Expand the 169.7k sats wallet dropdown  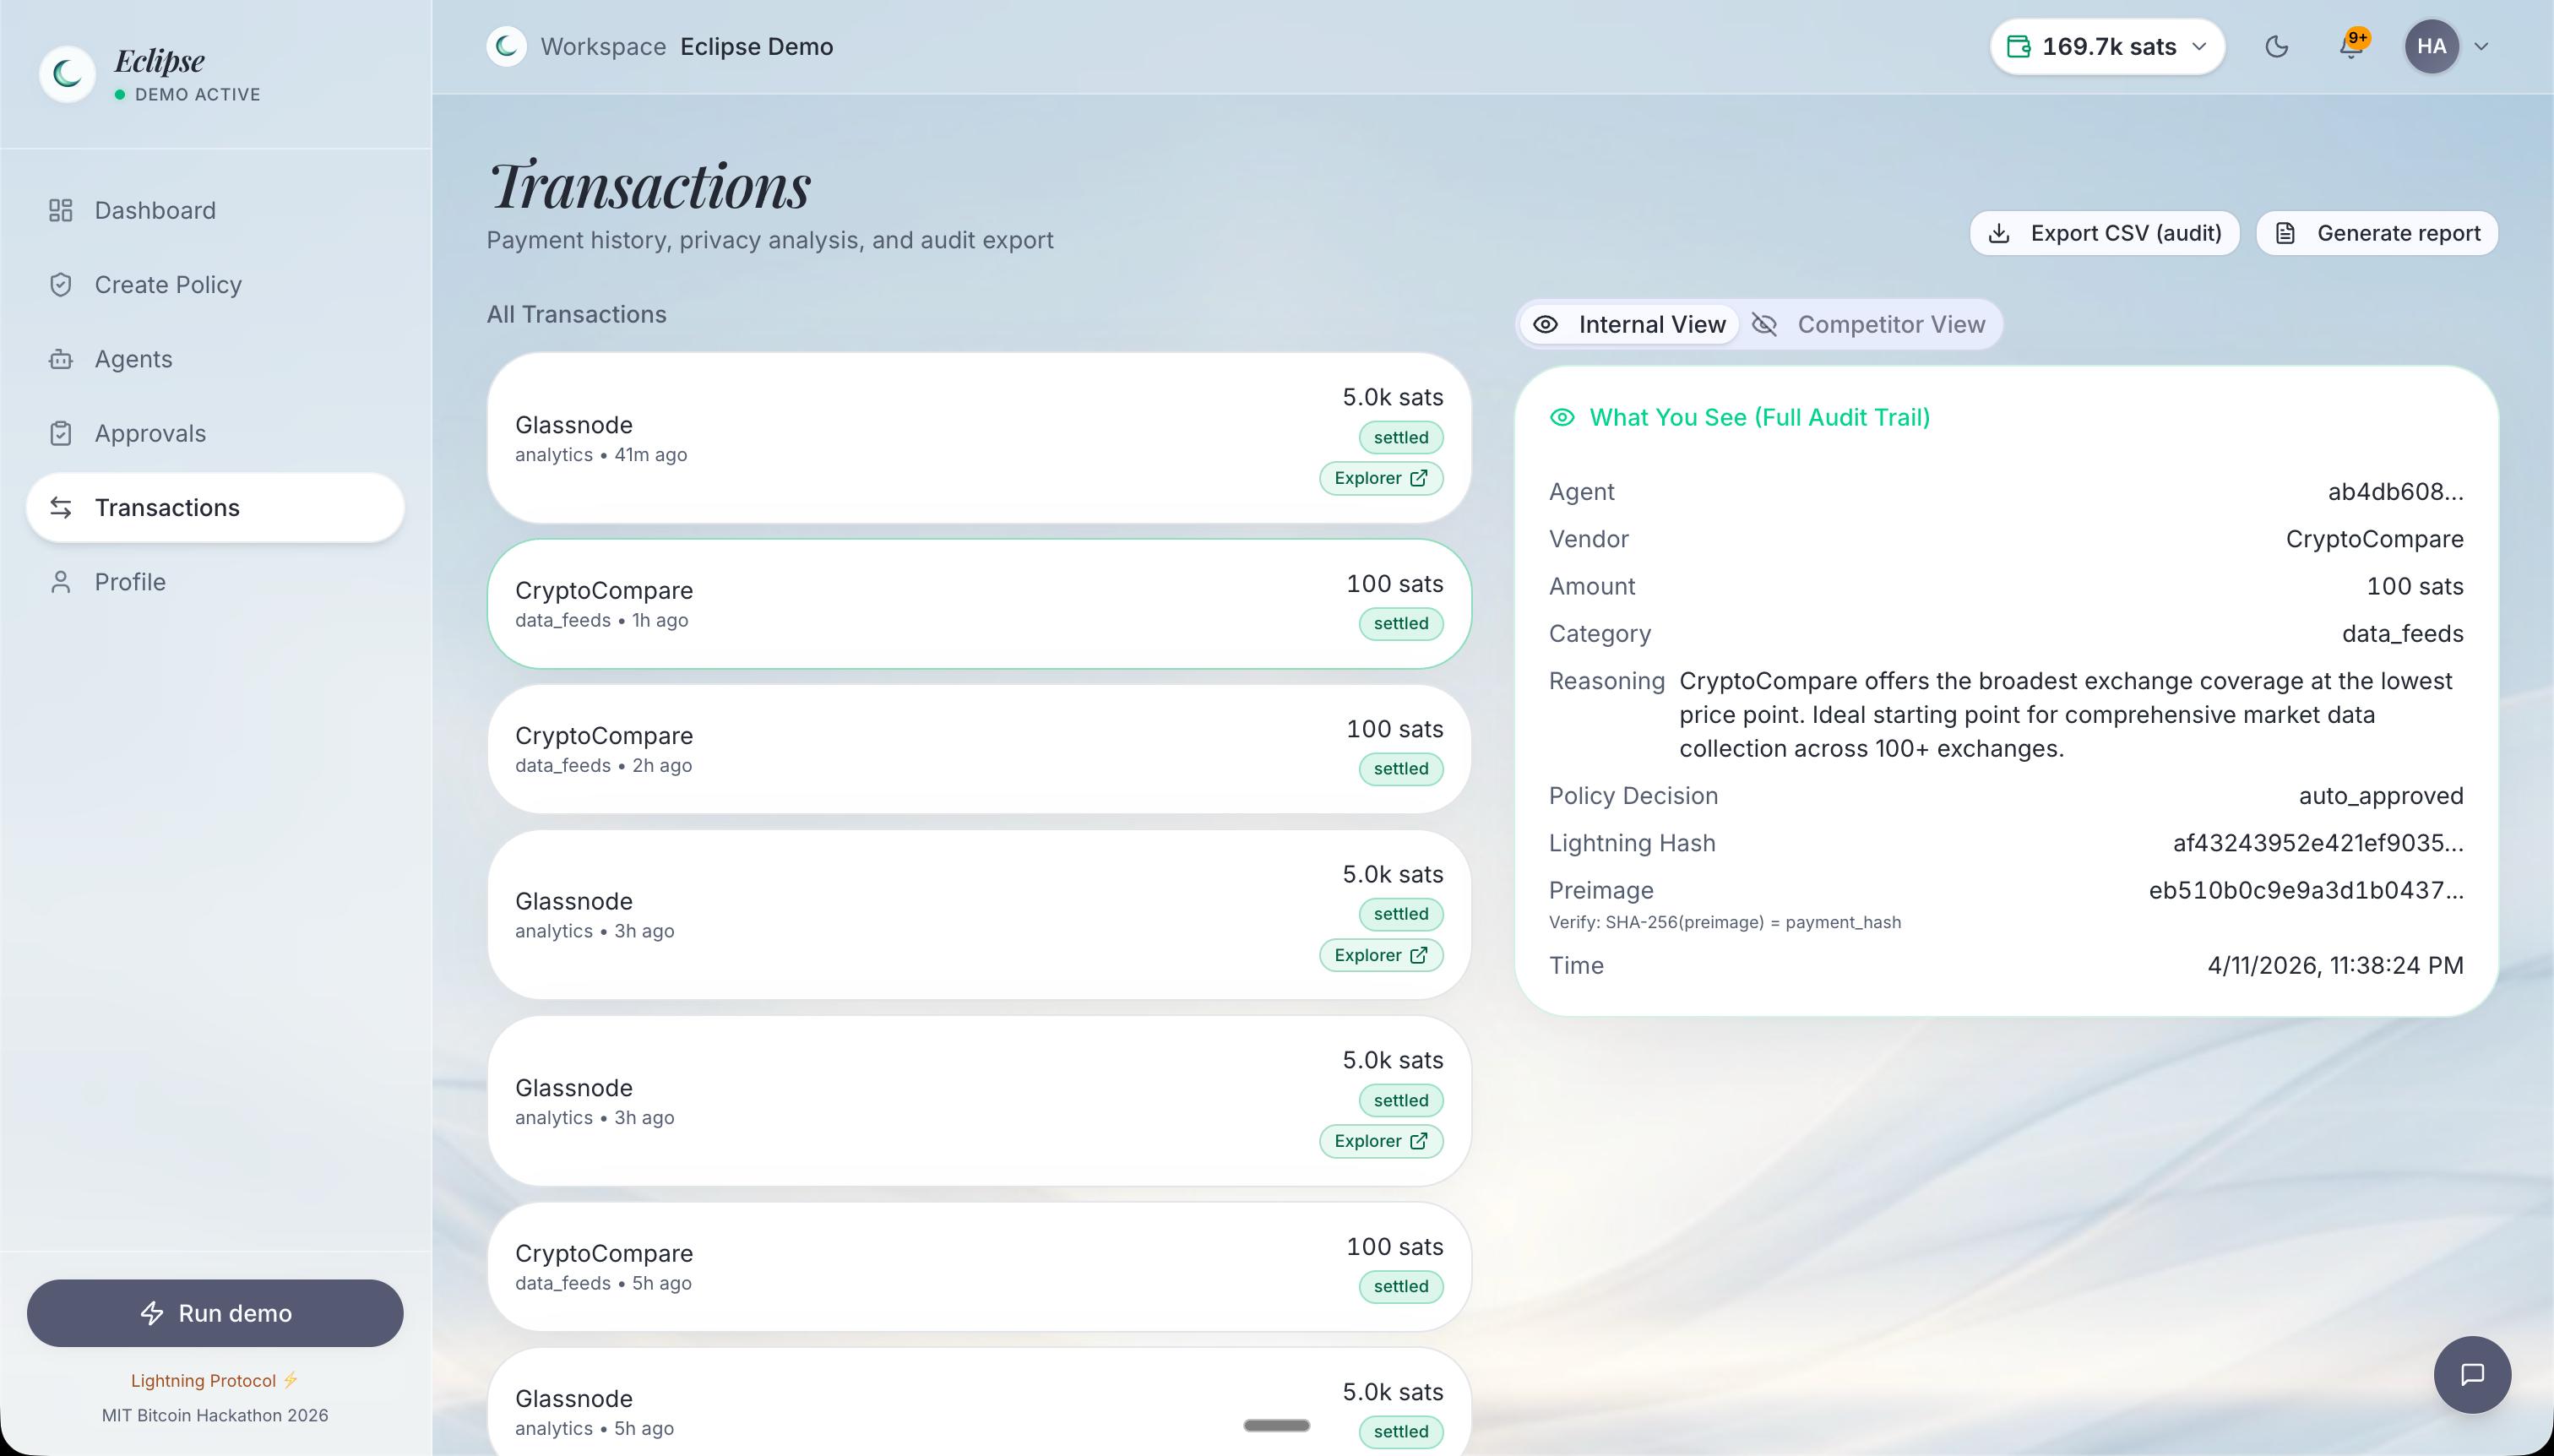[x=2107, y=47]
